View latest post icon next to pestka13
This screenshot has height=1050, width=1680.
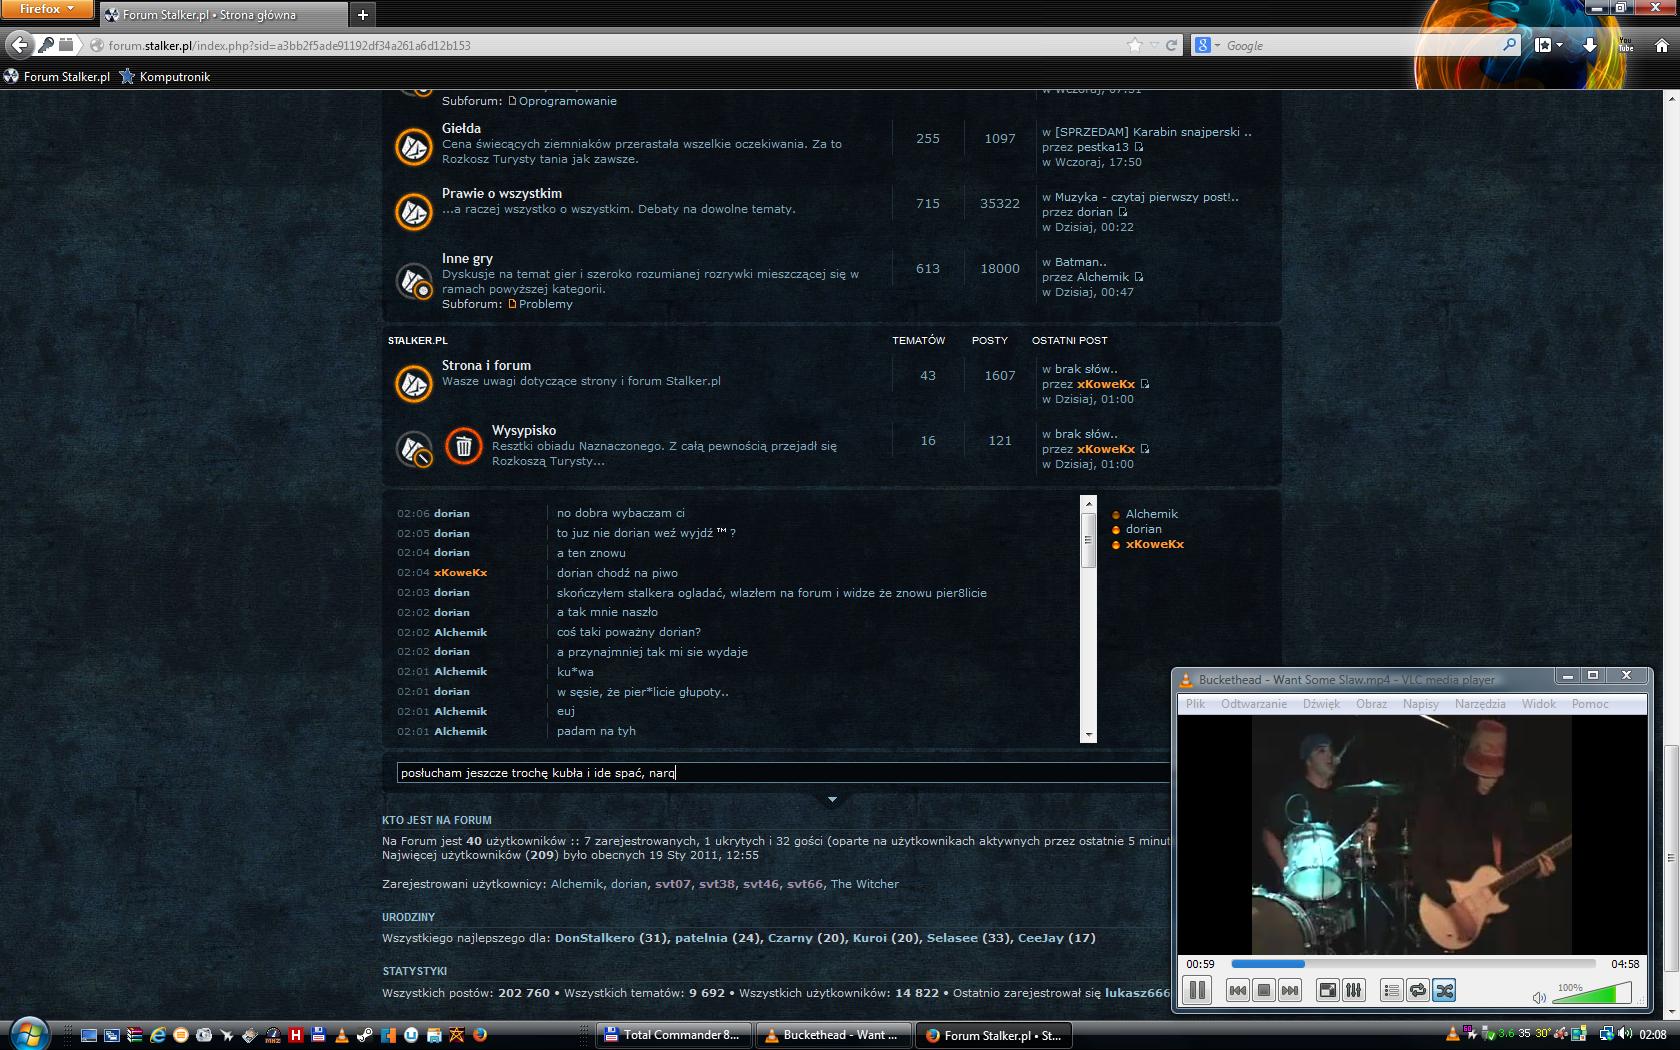click(1138, 147)
